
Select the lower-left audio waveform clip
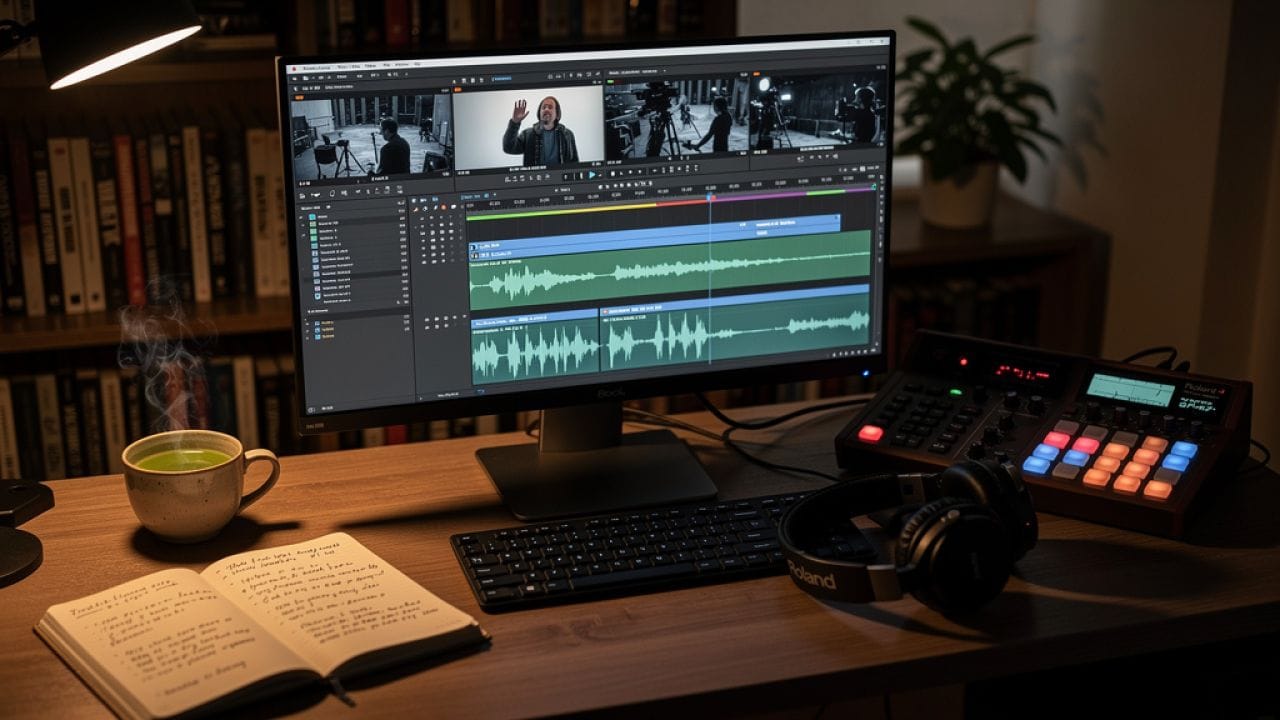[x=534, y=346]
